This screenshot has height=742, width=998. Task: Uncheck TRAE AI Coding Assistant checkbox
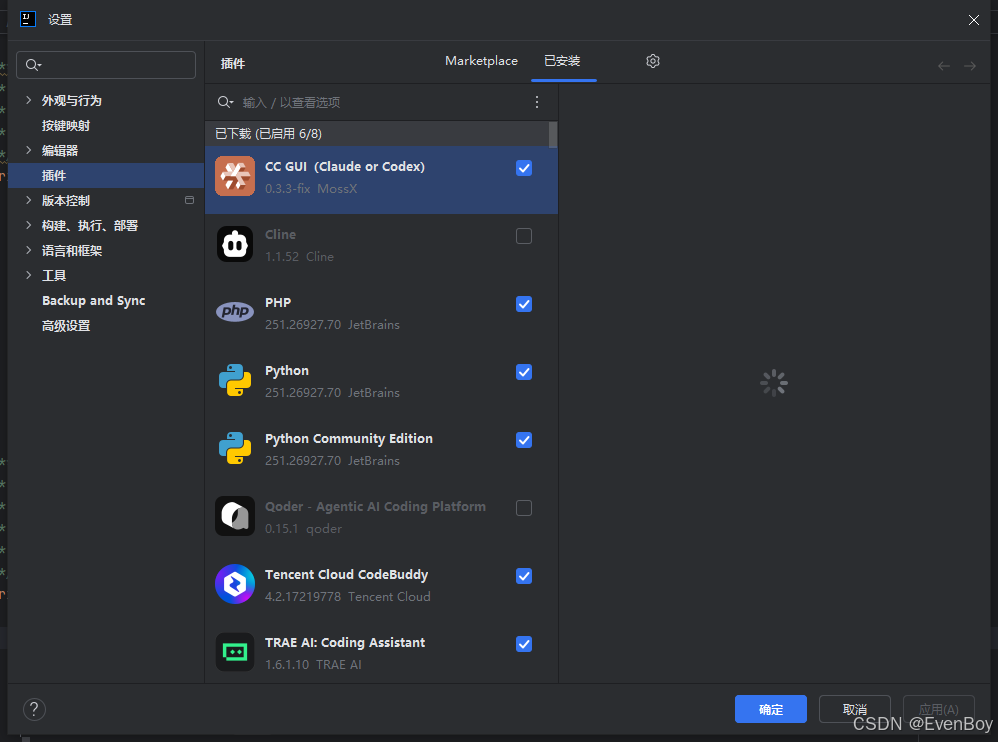point(524,644)
